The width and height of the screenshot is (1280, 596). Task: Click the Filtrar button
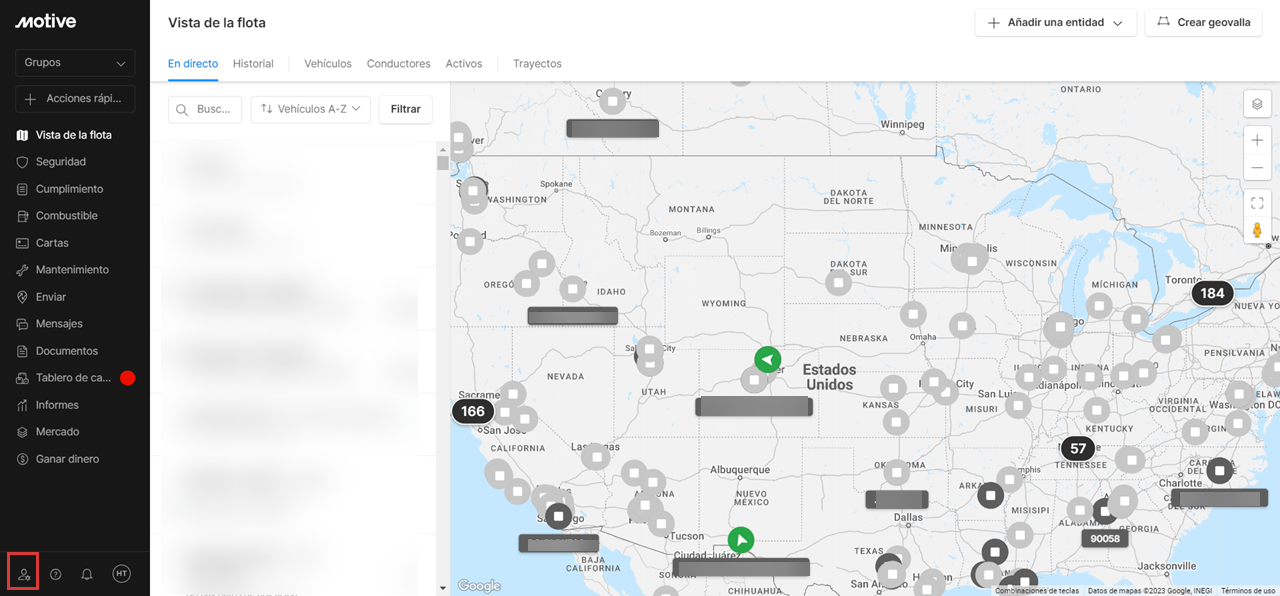coord(405,109)
